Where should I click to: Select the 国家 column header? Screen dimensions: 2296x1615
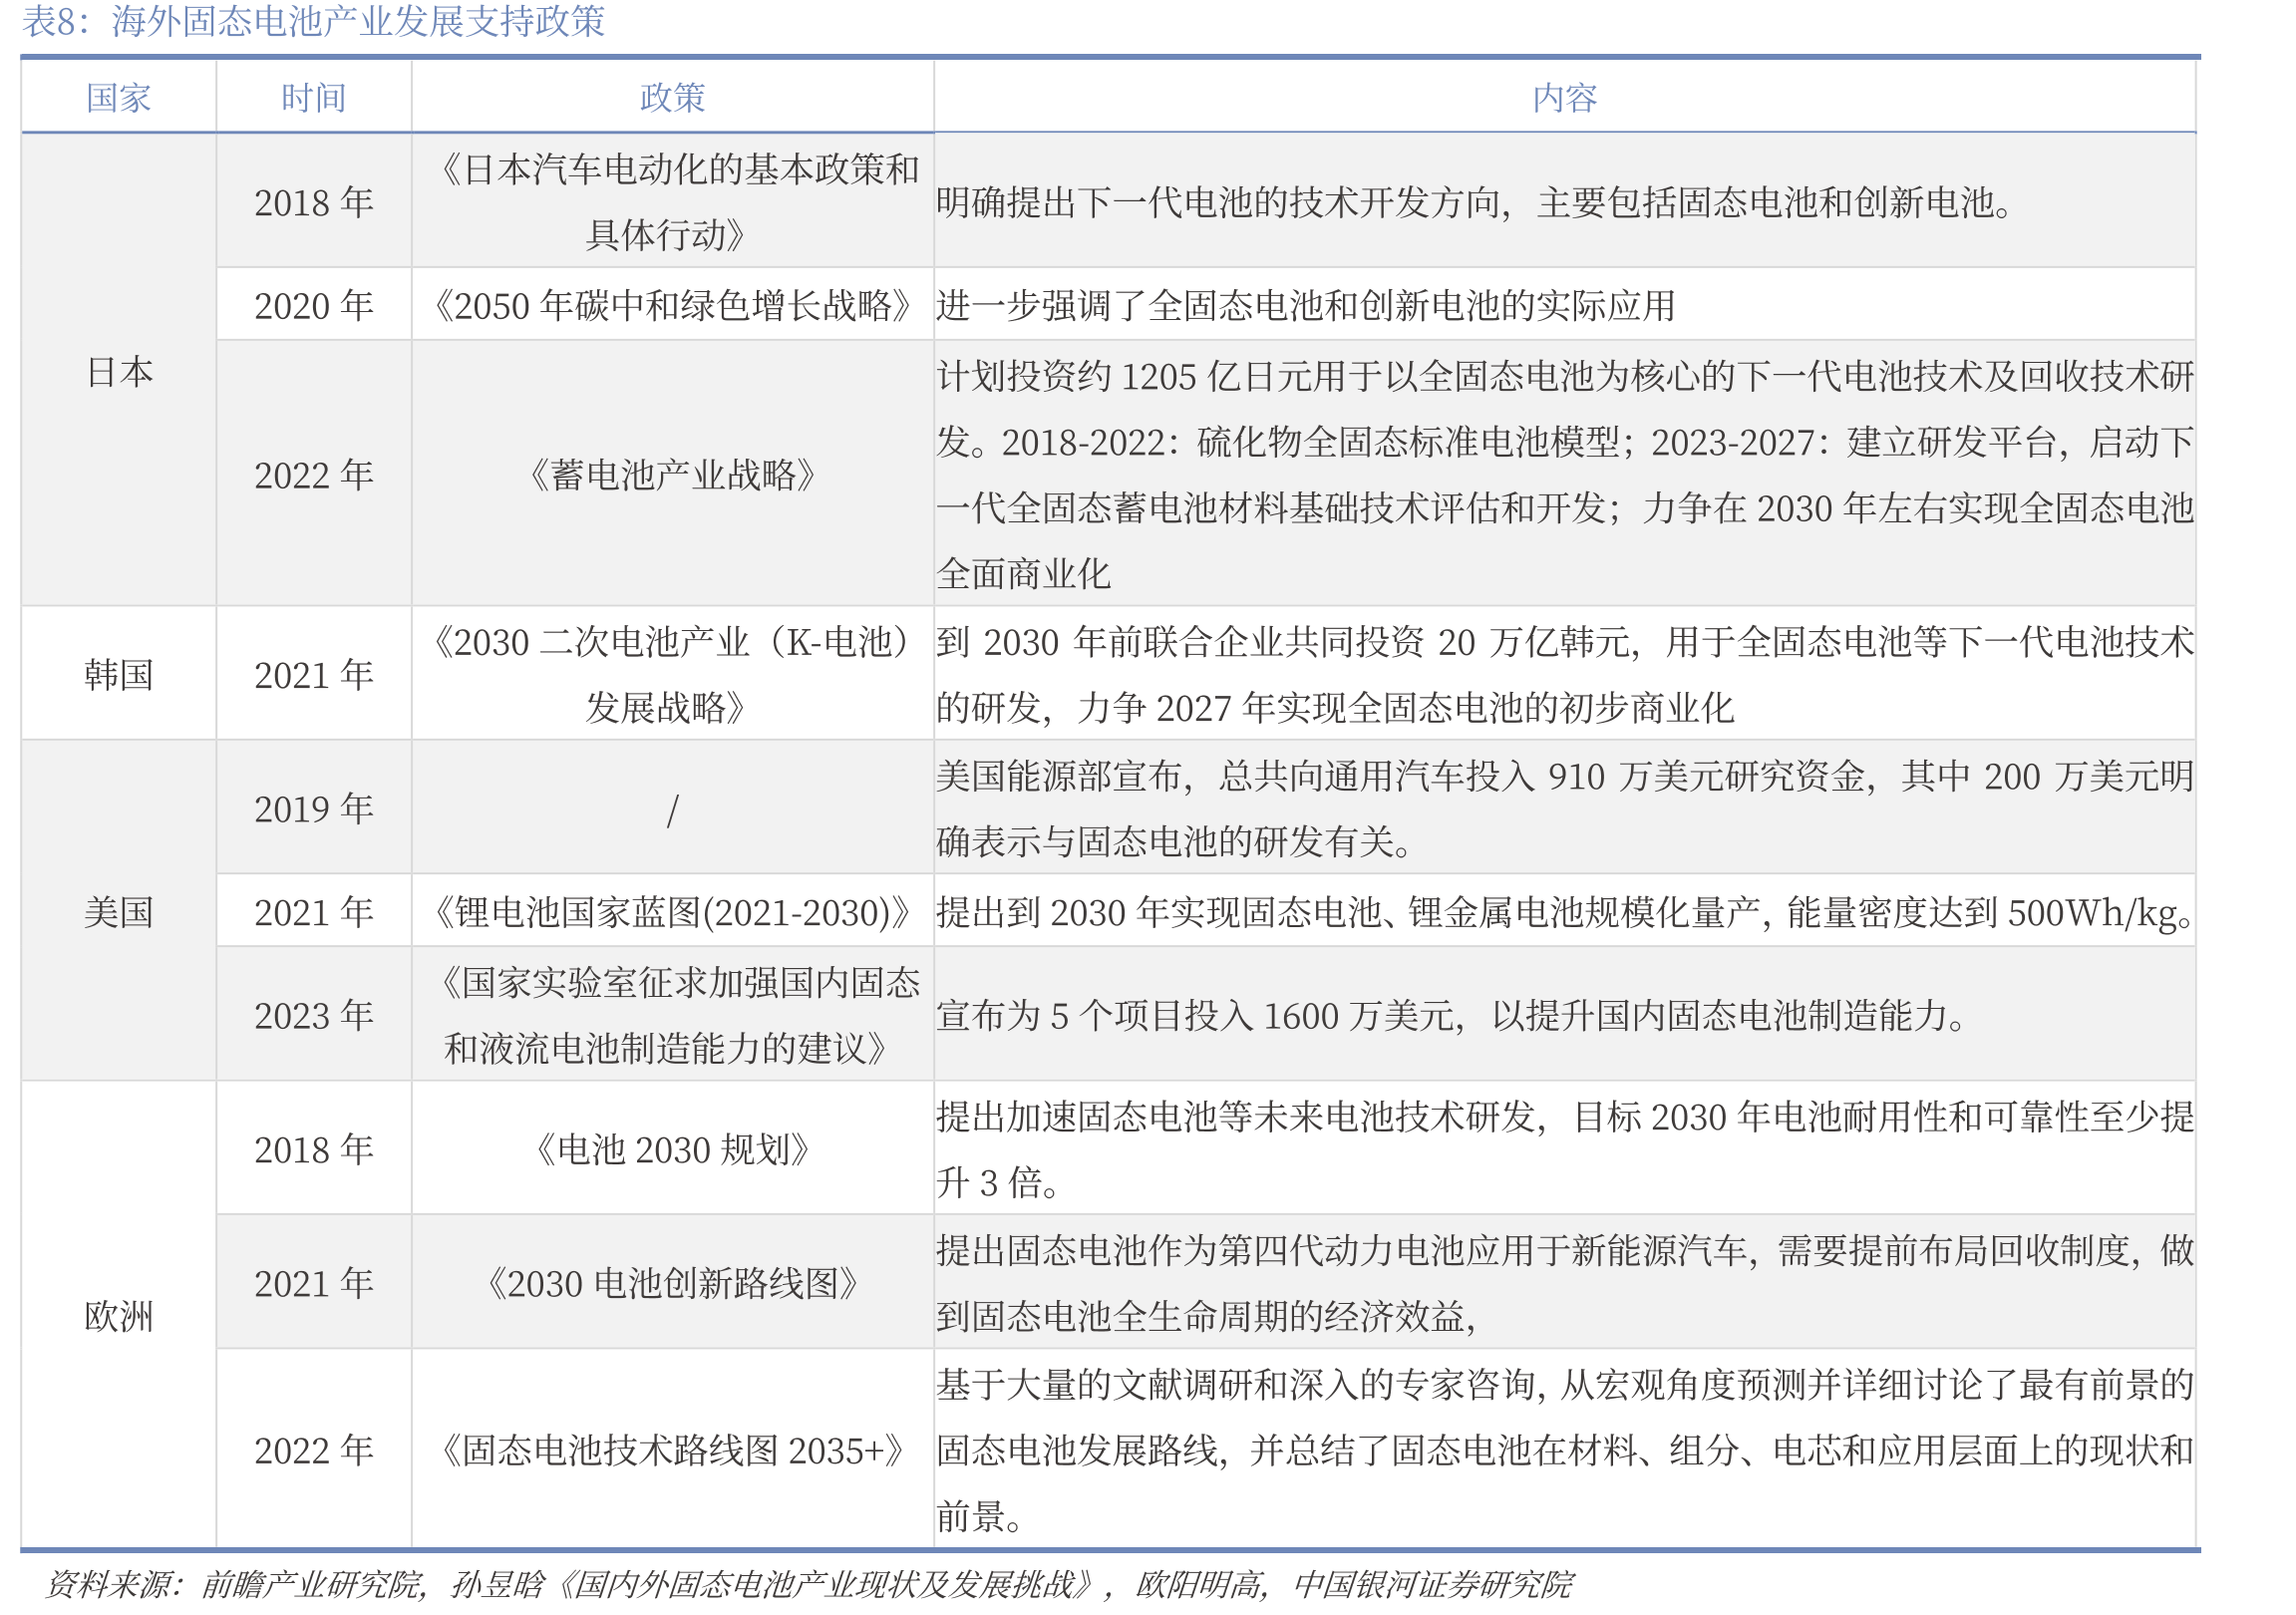pyautogui.click(x=118, y=98)
